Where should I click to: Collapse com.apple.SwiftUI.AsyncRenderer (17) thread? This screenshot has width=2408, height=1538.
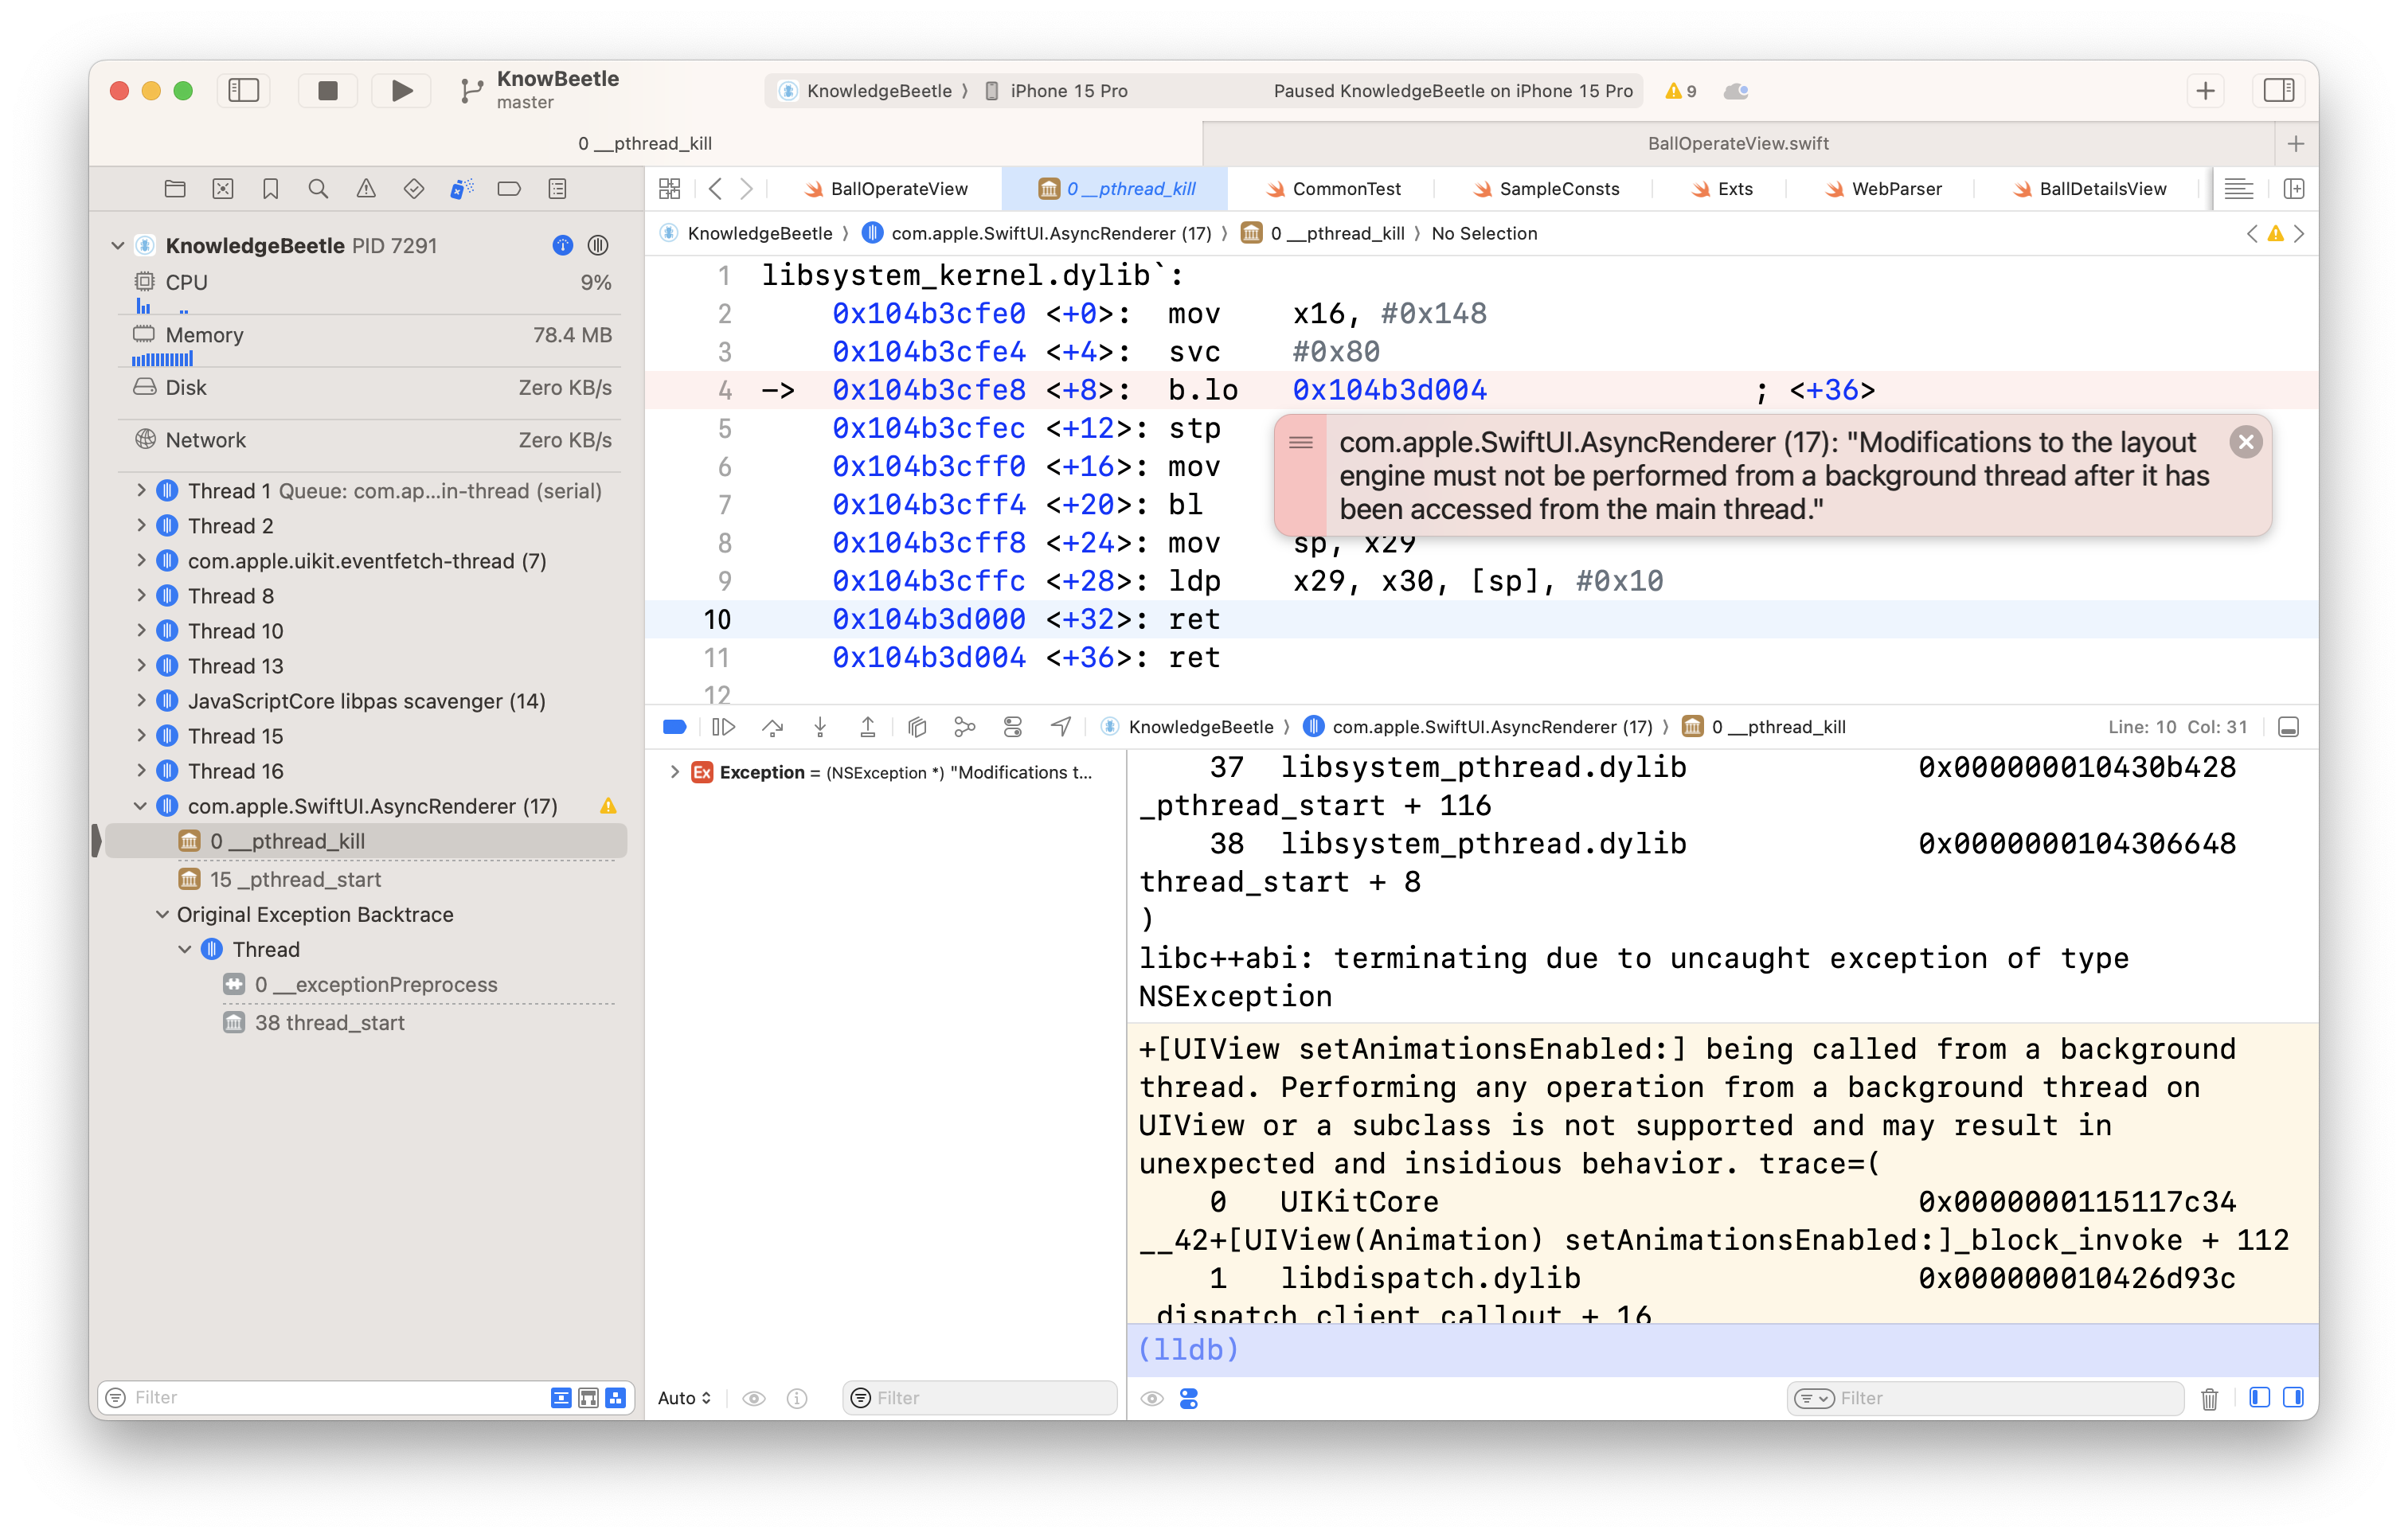click(141, 805)
